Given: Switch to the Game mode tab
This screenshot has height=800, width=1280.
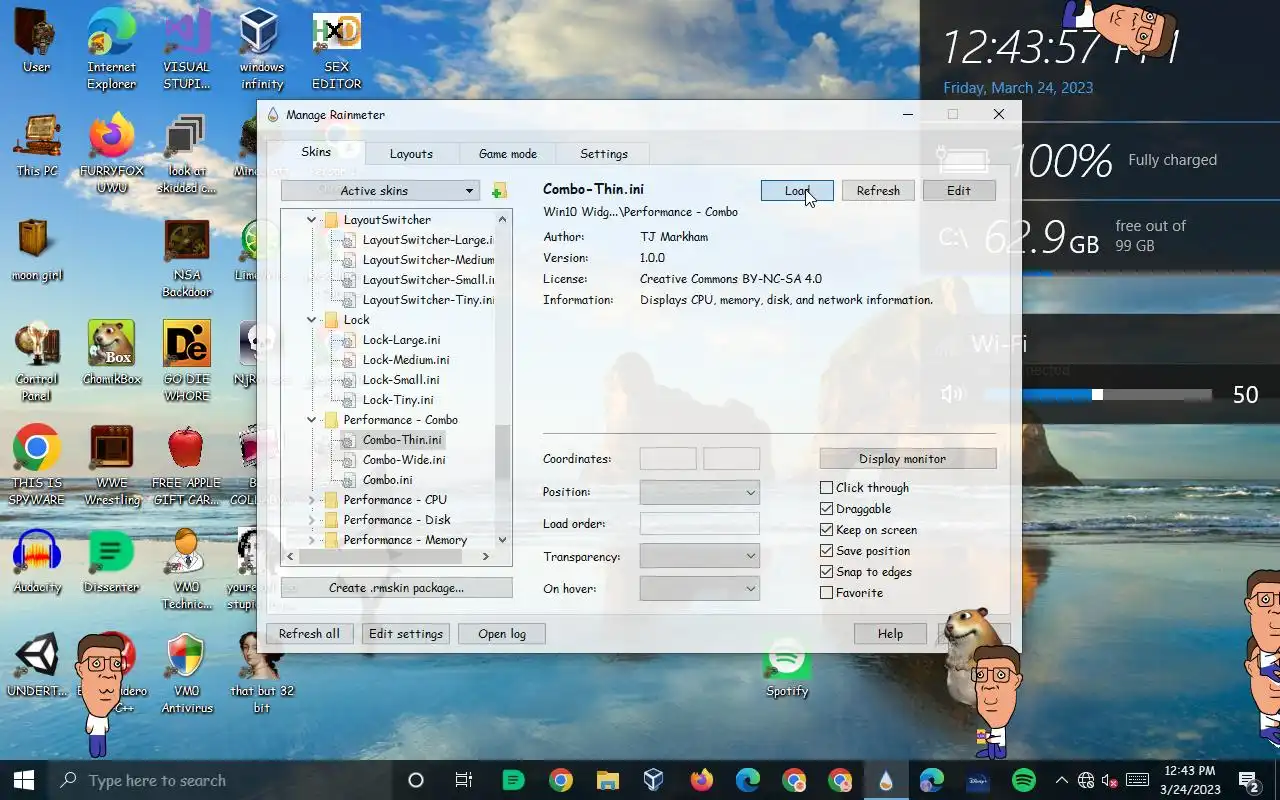Looking at the screenshot, I should (x=508, y=154).
